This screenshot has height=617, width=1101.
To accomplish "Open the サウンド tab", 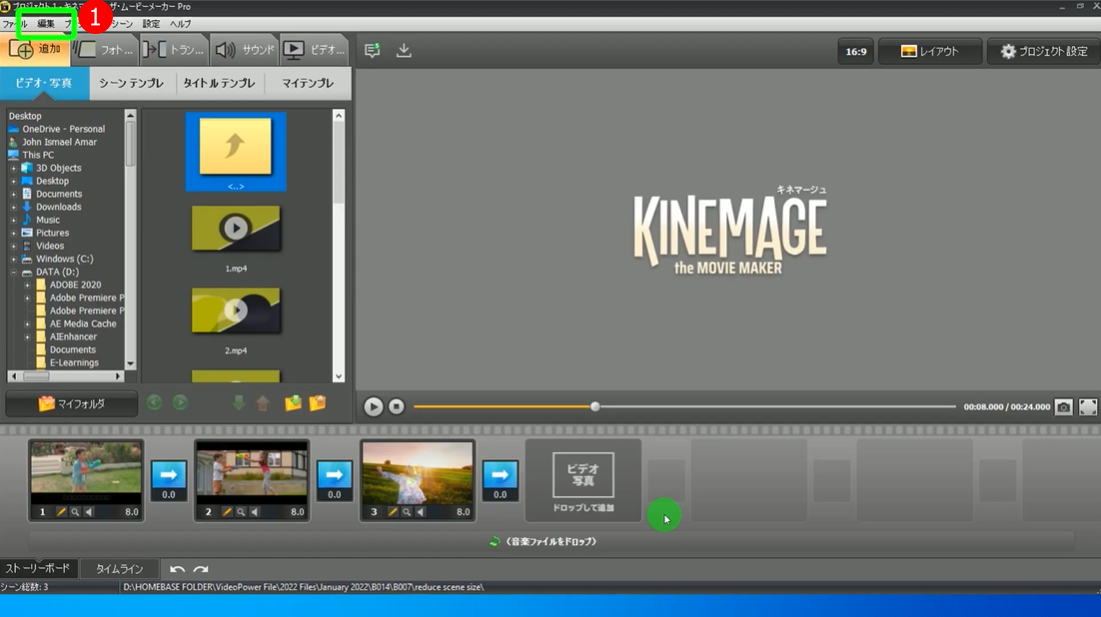I will (245, 50).
